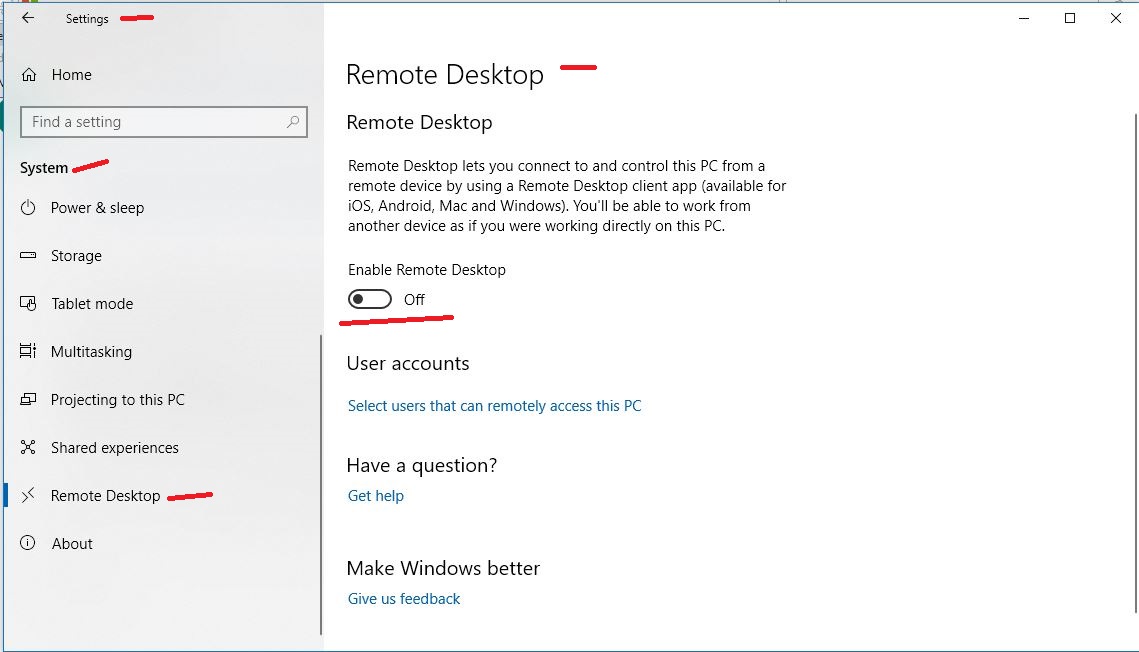Maximize the Settings window

tap(1070, 18)
